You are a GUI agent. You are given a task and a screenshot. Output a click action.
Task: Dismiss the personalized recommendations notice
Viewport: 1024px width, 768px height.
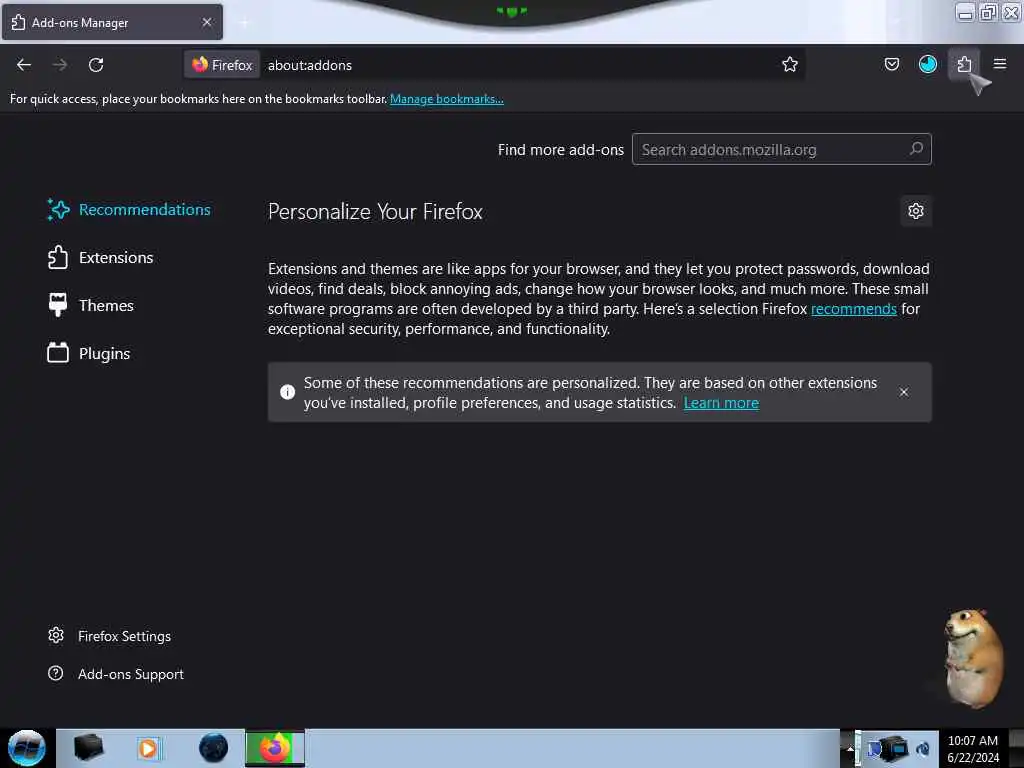pos(903,392)
